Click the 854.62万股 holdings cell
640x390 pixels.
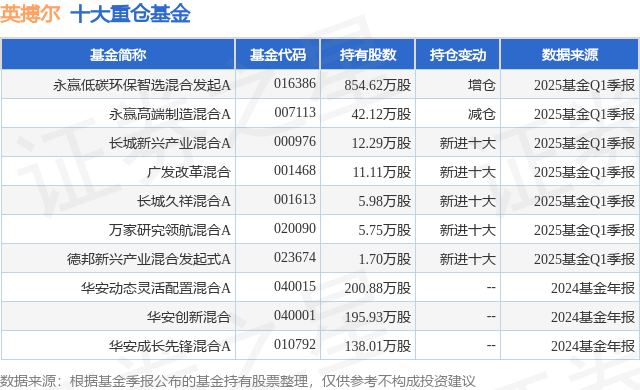(378, 85)
